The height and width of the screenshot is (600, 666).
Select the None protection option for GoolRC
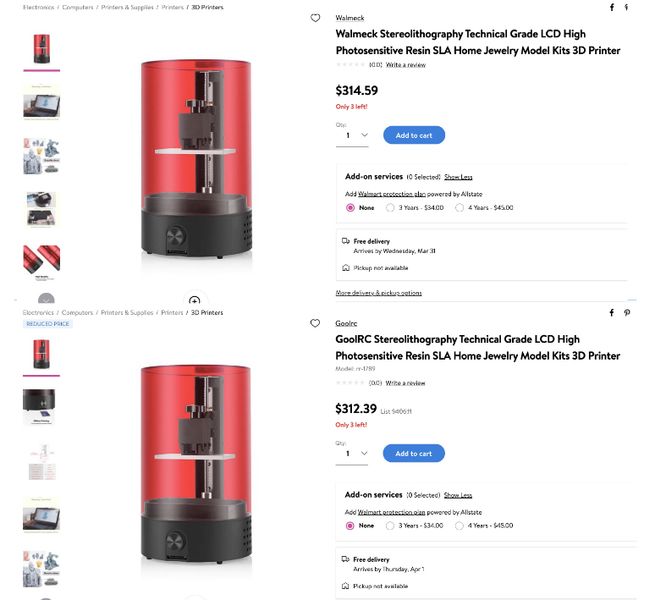[351, 525]
